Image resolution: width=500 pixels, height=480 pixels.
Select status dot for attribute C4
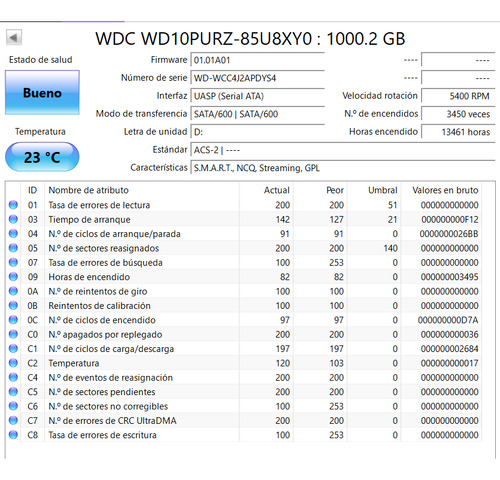[13, 377]
